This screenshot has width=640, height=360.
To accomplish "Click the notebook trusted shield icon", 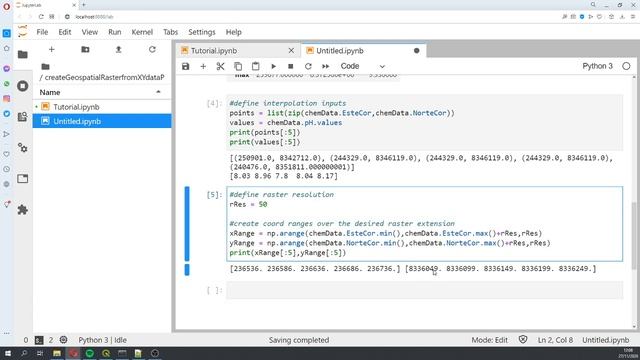I will 523,340.
